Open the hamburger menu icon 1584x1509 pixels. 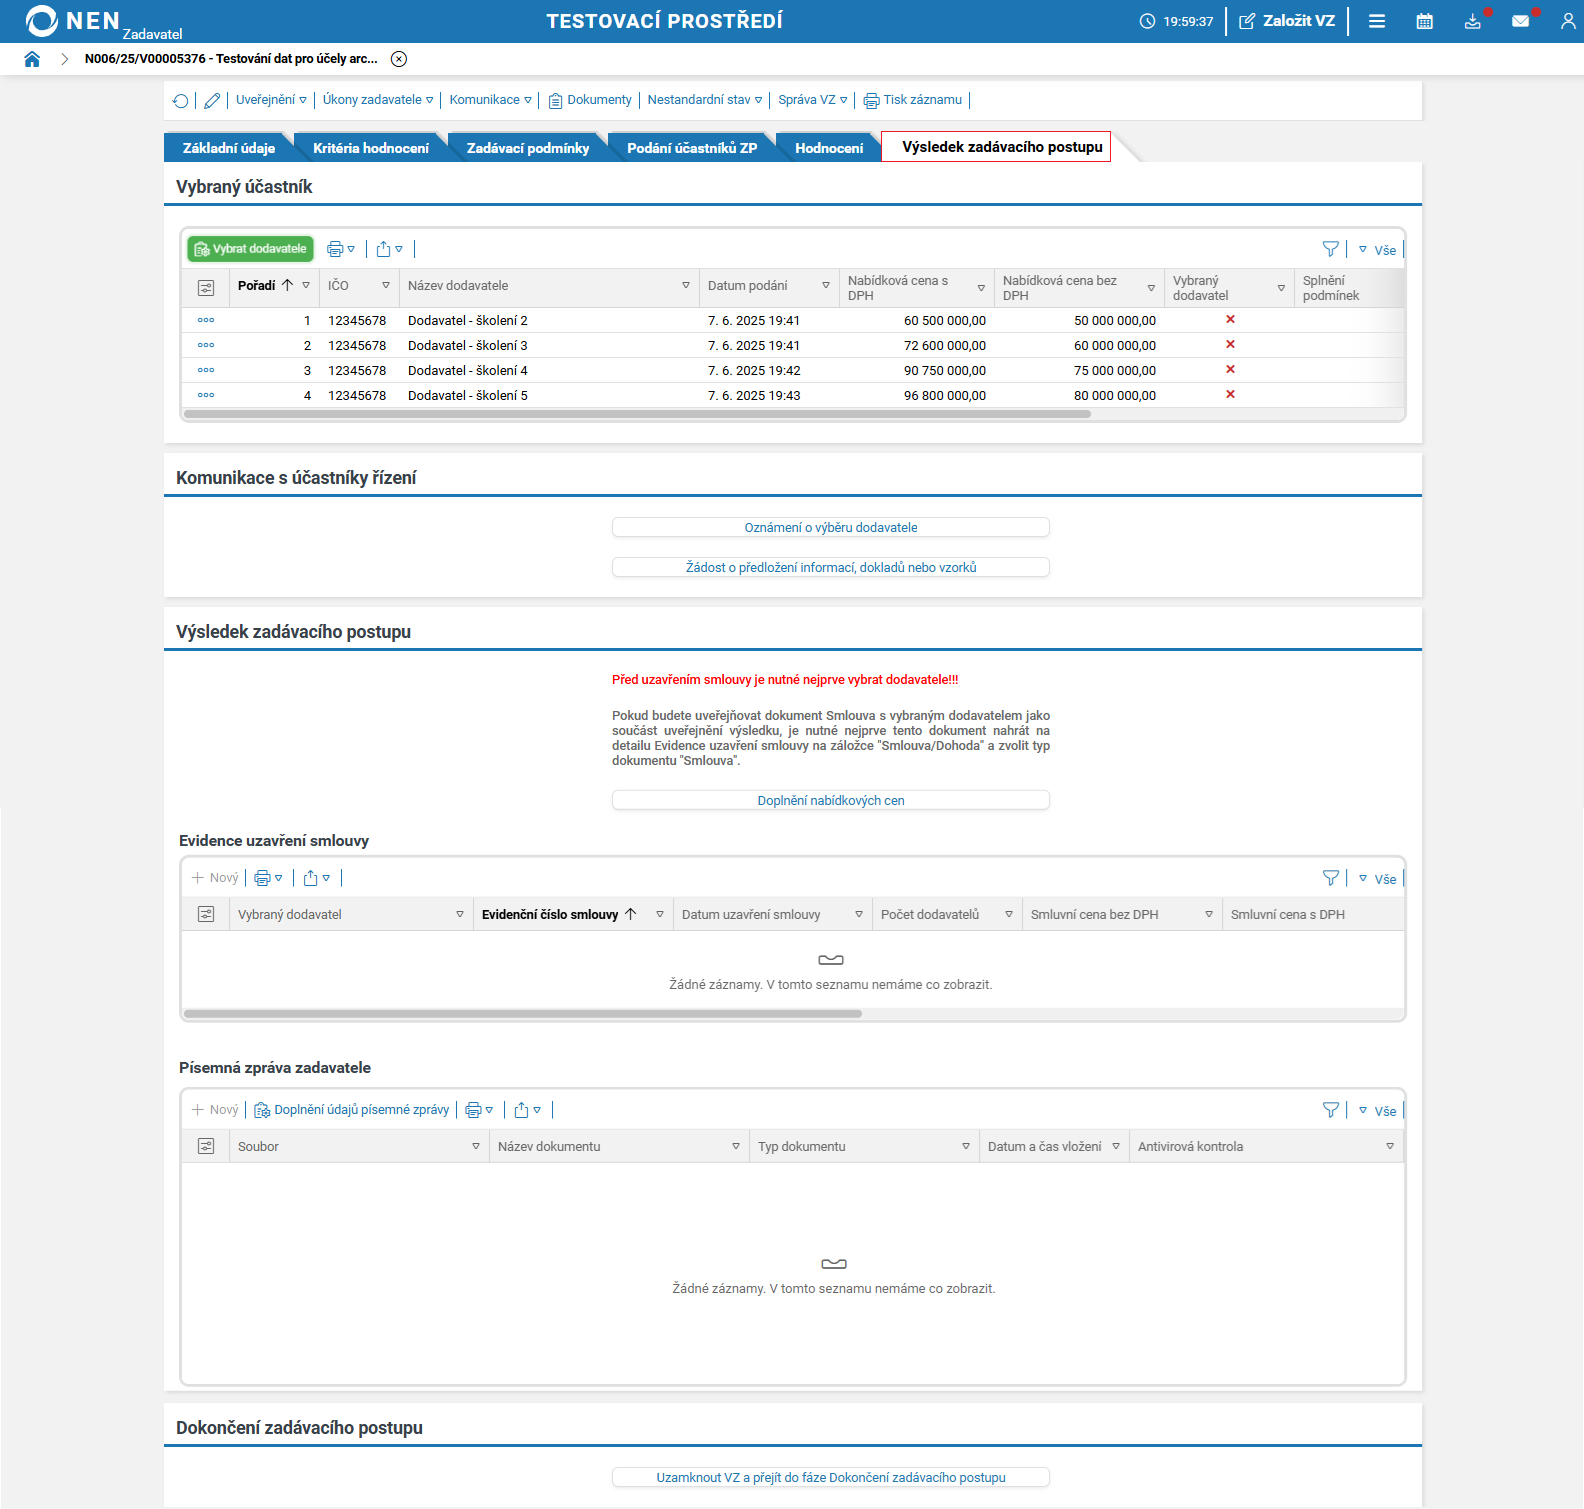1377,21
